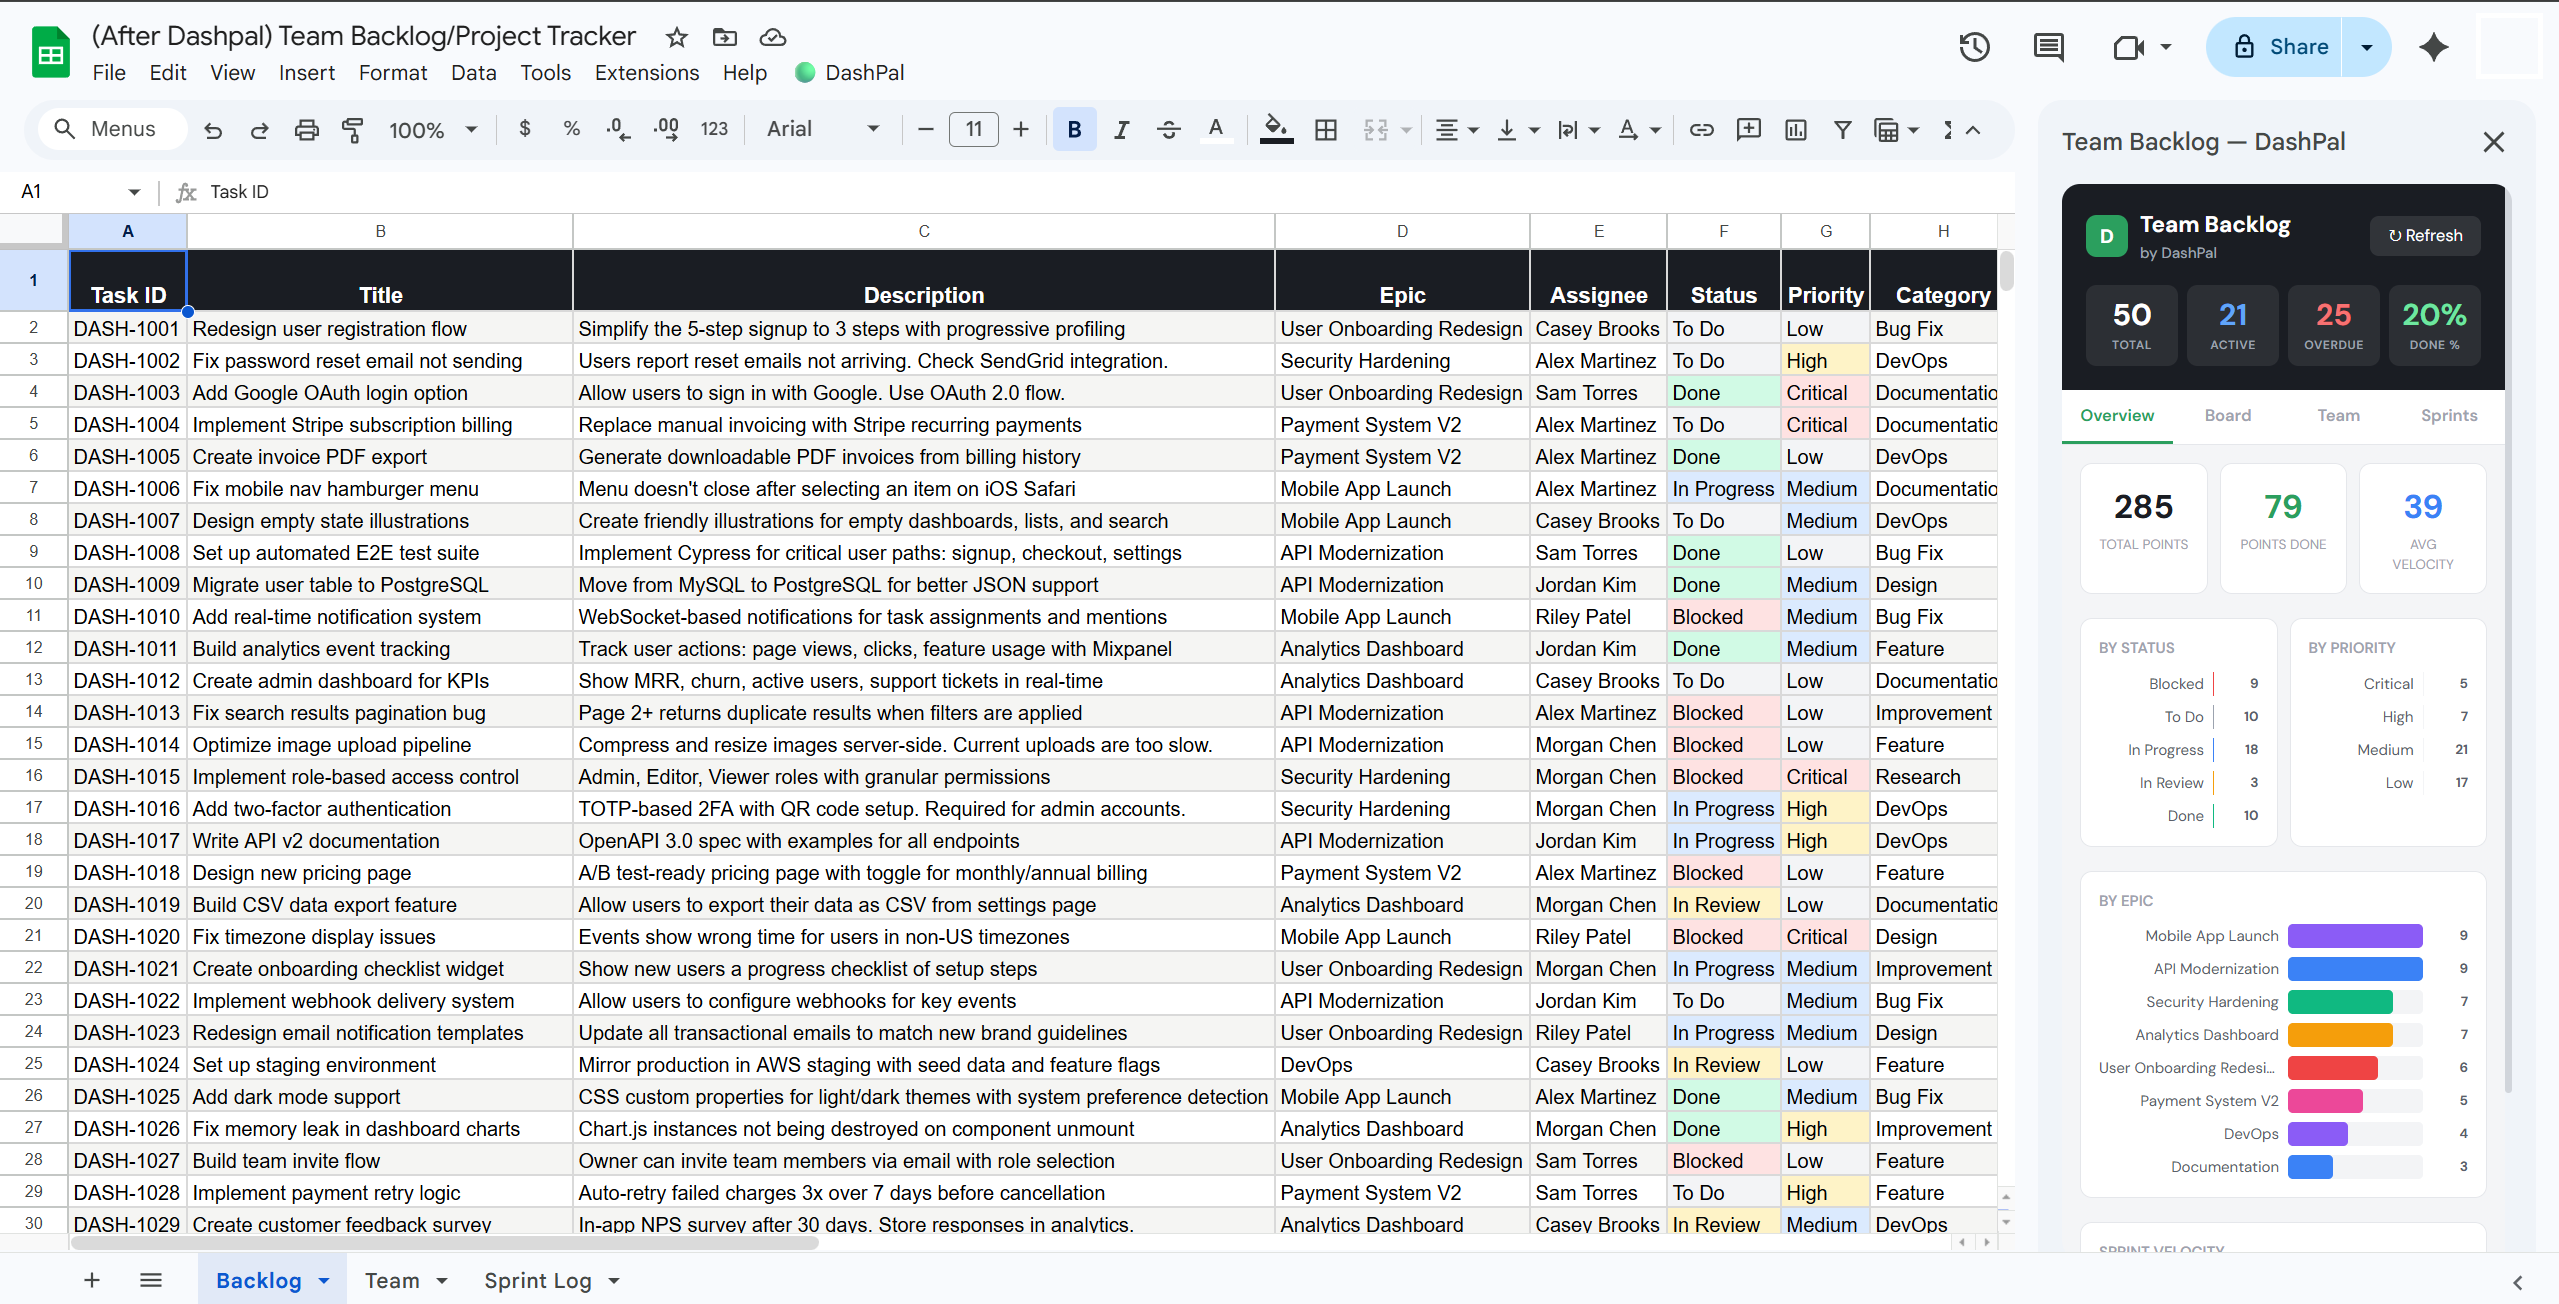Image resolution: width=2559 pixels, height=1304 pixels.
Task: Toggle bold formatting button
Action: tap(1074, 130)
